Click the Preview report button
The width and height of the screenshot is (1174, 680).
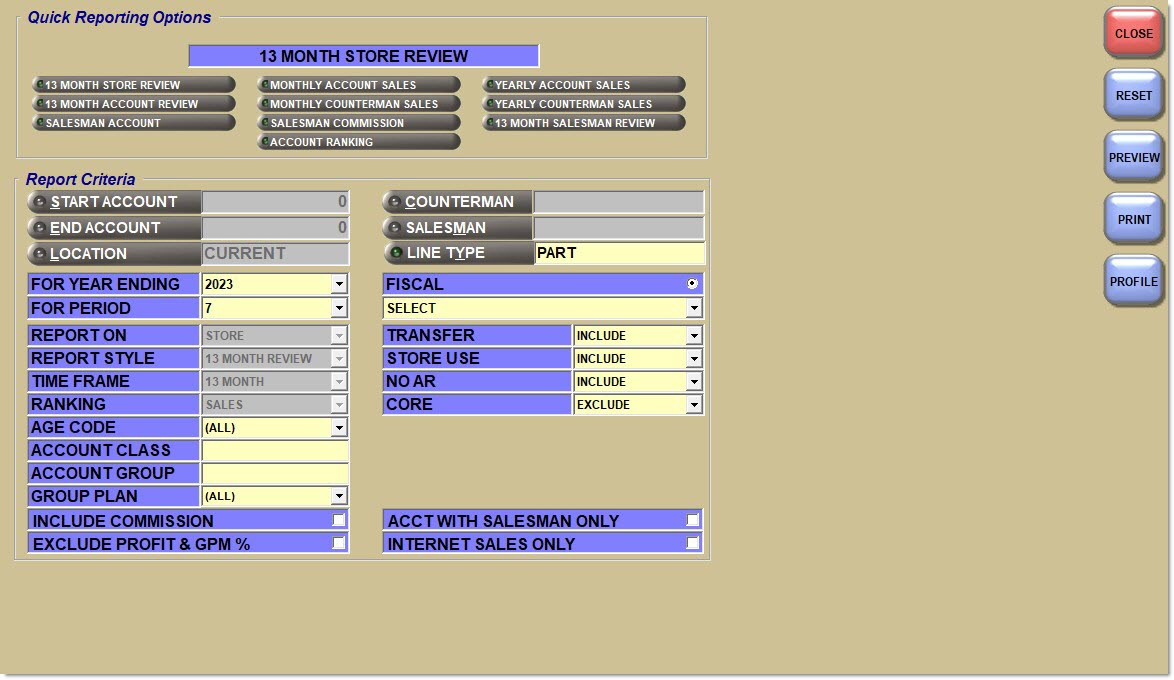point(1133,158)
